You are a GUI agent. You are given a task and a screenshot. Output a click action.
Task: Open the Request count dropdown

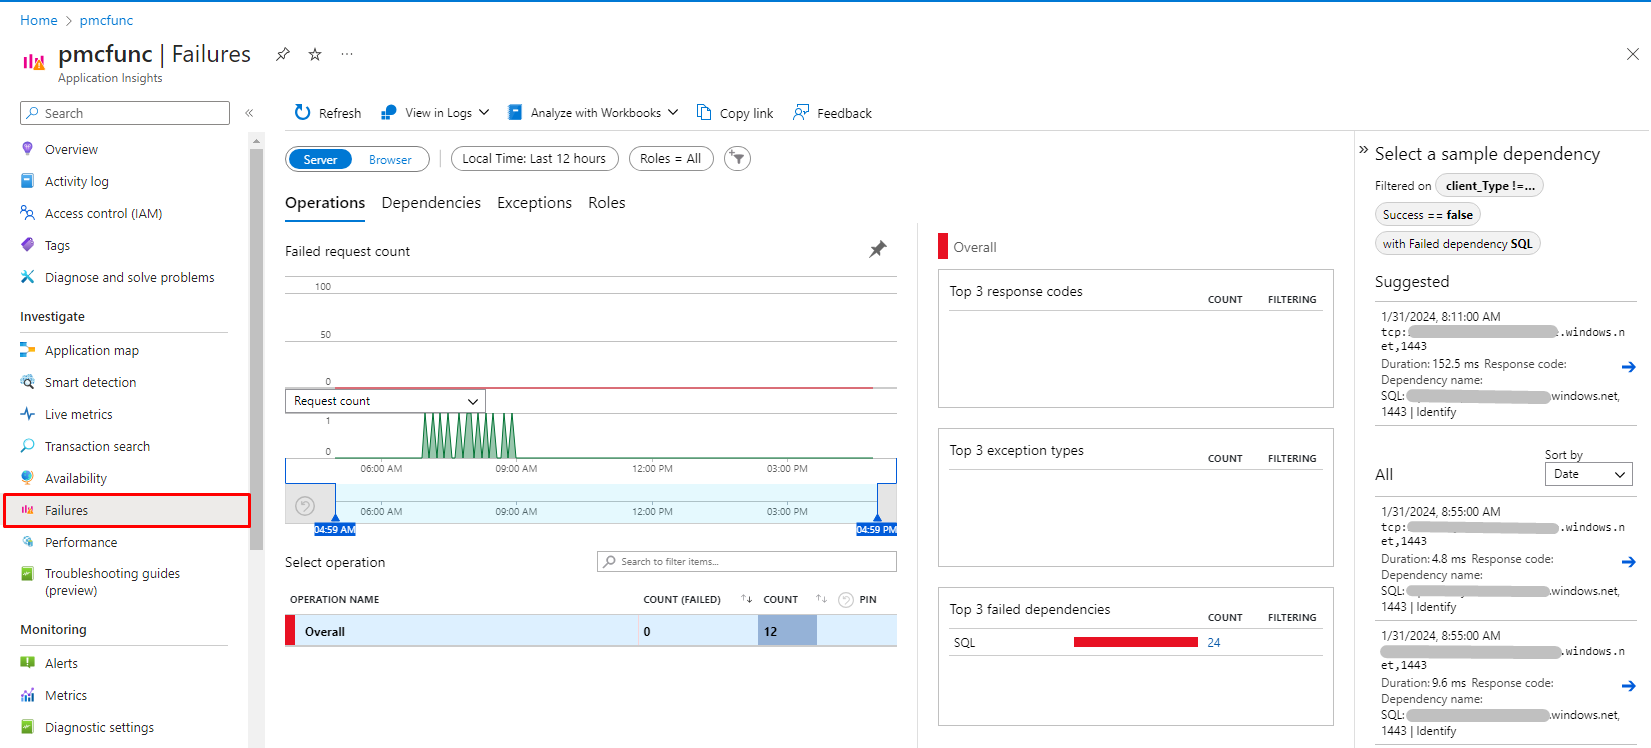click(386, 401)
